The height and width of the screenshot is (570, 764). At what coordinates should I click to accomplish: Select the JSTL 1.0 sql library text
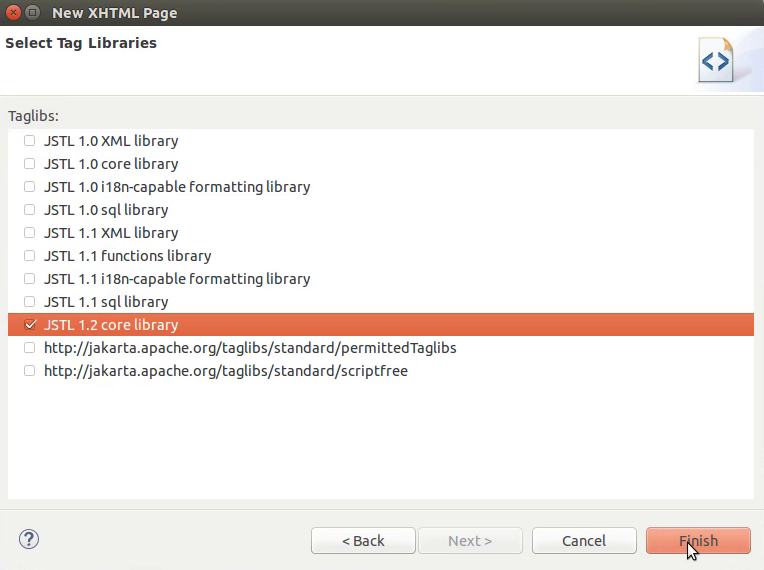(106, 209)
